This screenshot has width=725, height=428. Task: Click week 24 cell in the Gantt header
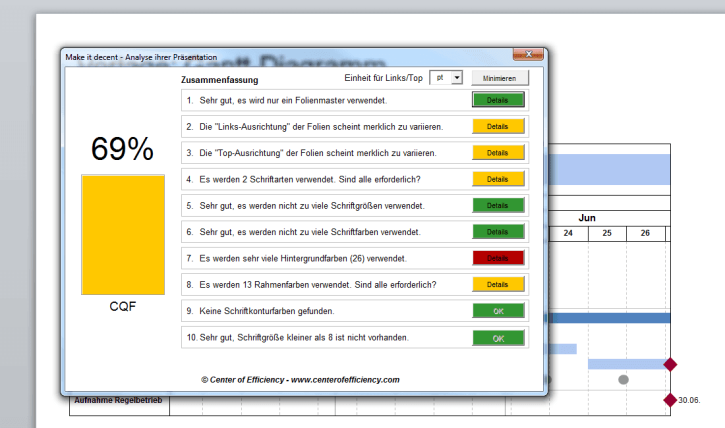[568, 233]
